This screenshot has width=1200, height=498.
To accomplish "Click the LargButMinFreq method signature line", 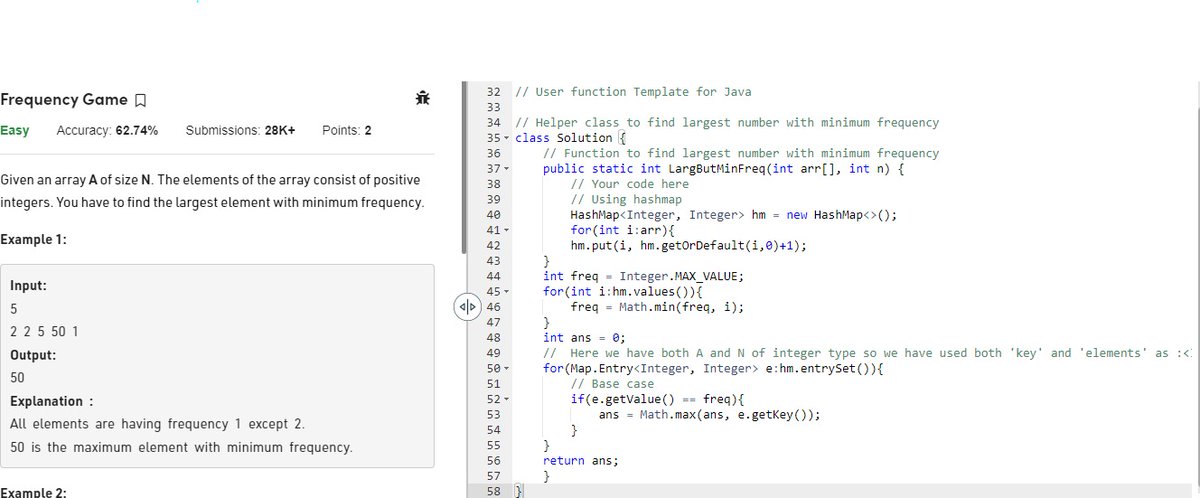I will click(723, 169).
